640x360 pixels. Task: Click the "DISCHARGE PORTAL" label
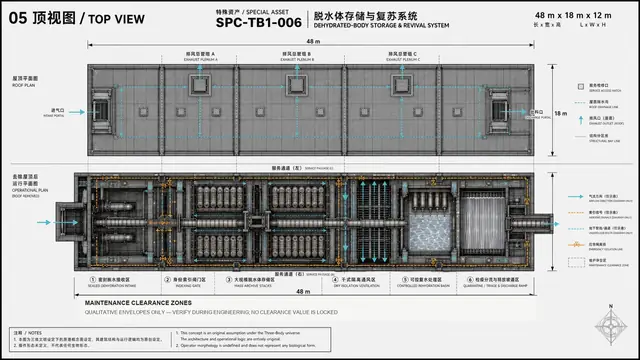point(538,117)
